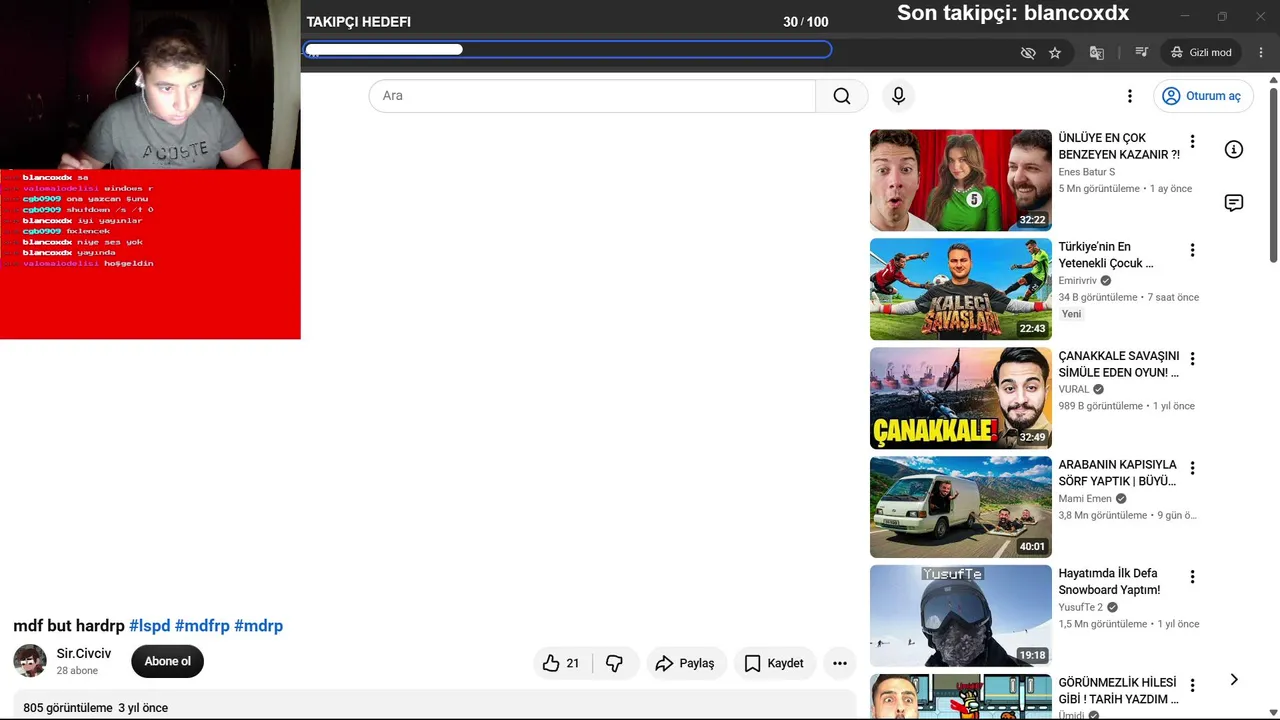Click the channel name 'VURAL'
The height and width of the screenshot is (720, 1280).
pos(1074,390)
